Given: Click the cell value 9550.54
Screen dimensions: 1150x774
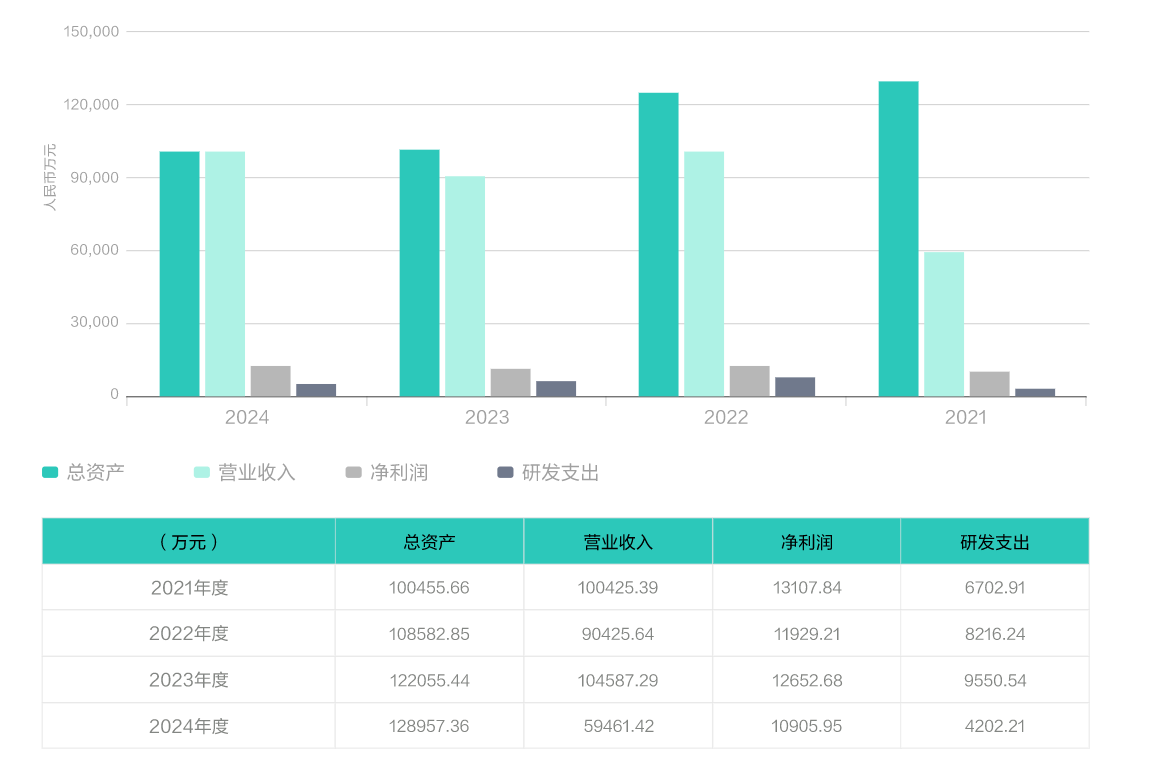Looking at the screenshot, I should [x=995, y=680].
